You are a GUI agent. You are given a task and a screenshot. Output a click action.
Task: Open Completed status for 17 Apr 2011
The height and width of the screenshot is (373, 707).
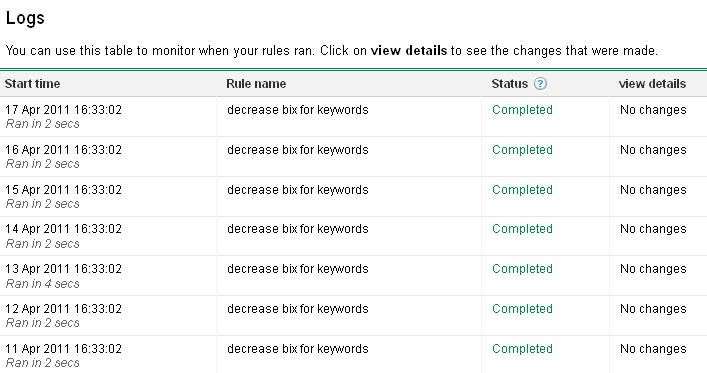522,110
